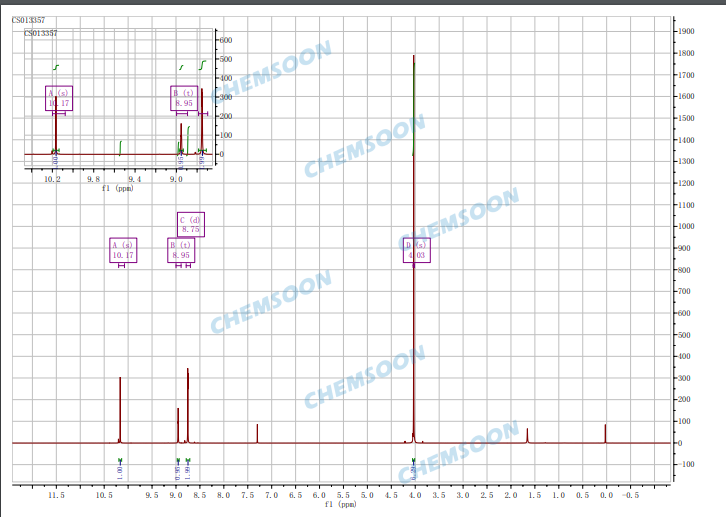Select inset B (t) 8.95 label box
726x517 pixels.
[183, 98]
